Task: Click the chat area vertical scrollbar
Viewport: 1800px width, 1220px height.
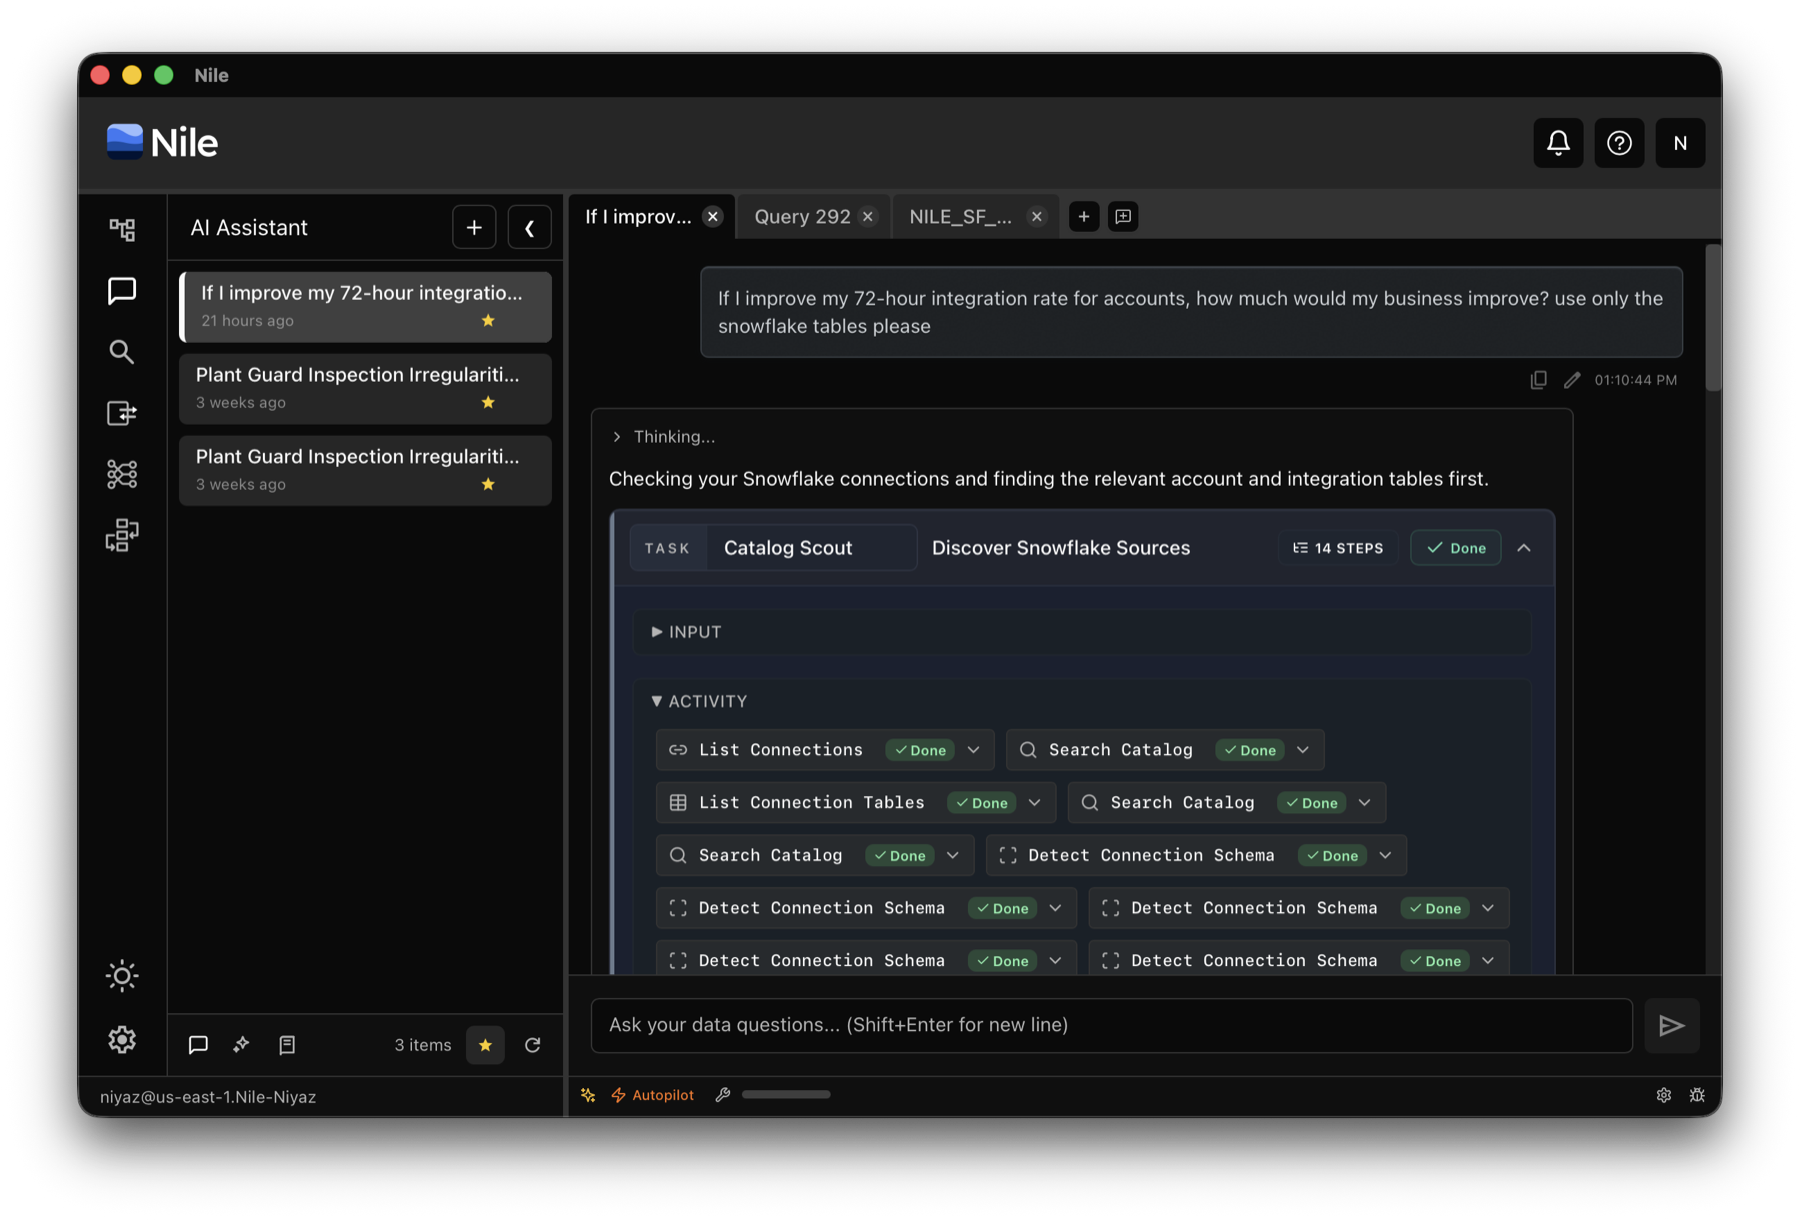Action: coord(1713,318)
